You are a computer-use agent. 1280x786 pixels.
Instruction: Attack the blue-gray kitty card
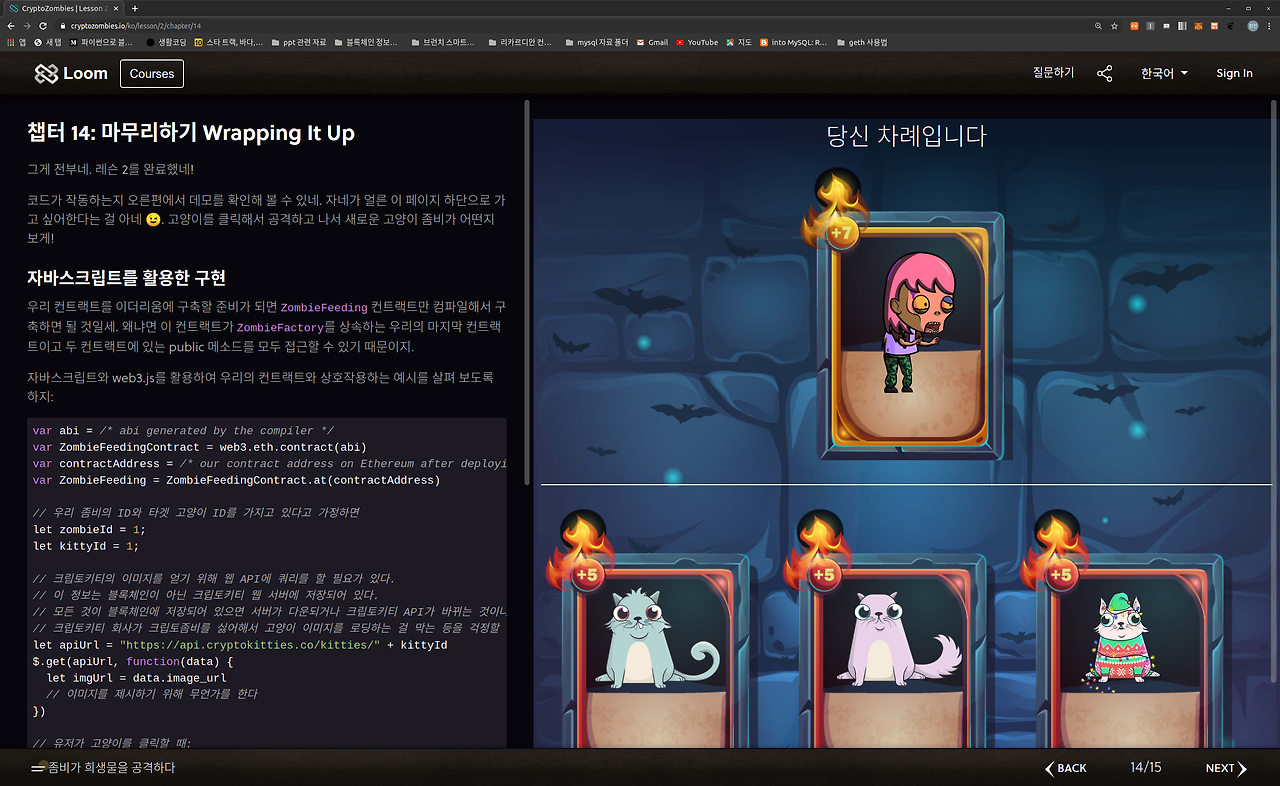[655, 650]
